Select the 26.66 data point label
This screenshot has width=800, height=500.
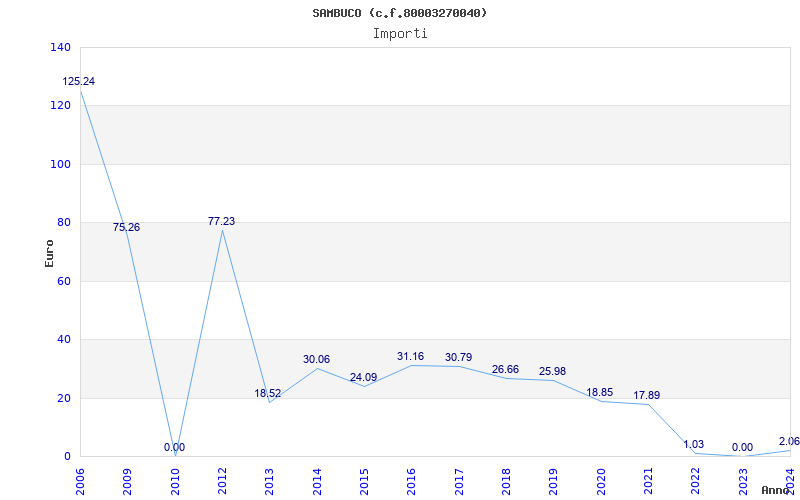[x=505, y=369]
